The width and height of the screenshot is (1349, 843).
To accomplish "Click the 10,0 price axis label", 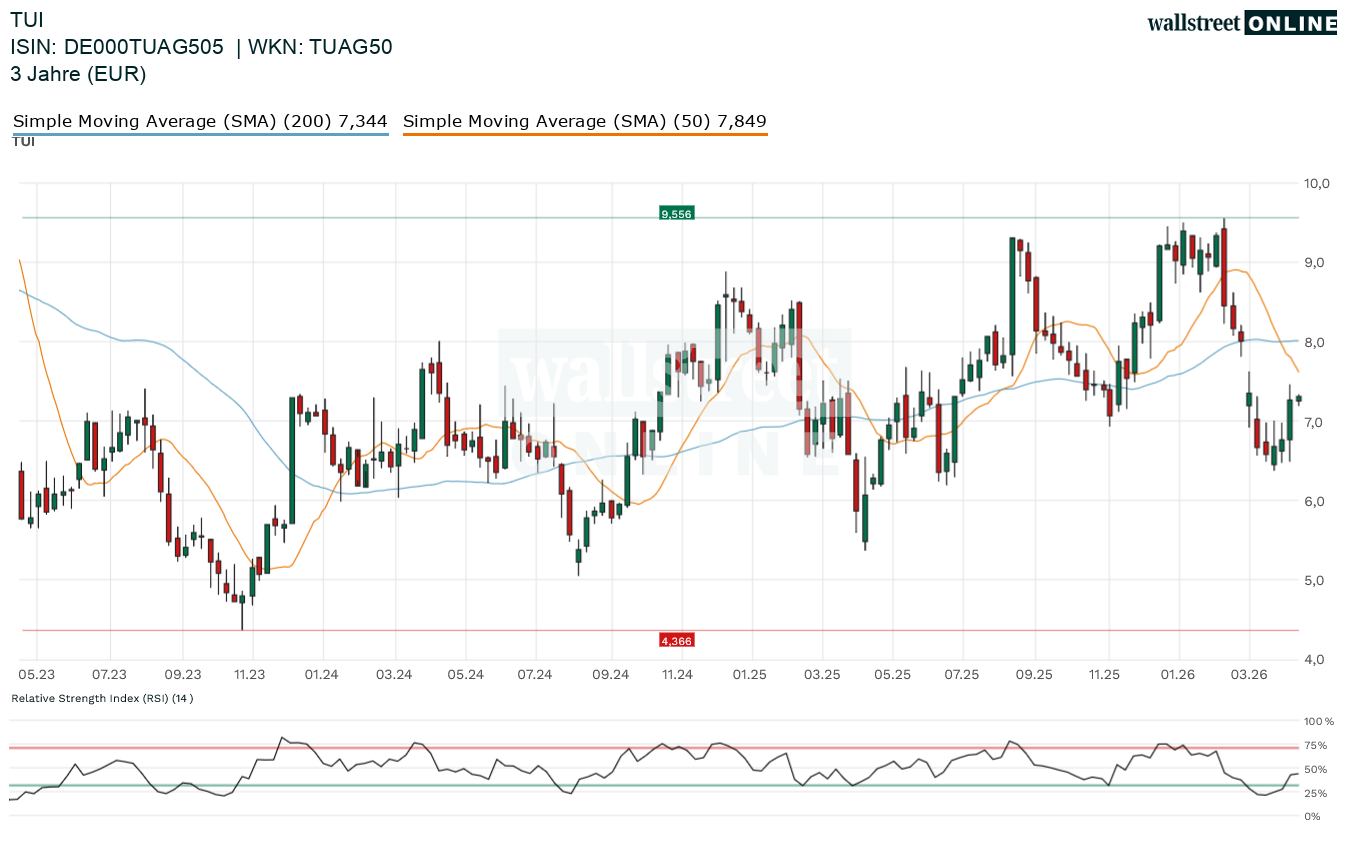I will tap(1316, 183).
